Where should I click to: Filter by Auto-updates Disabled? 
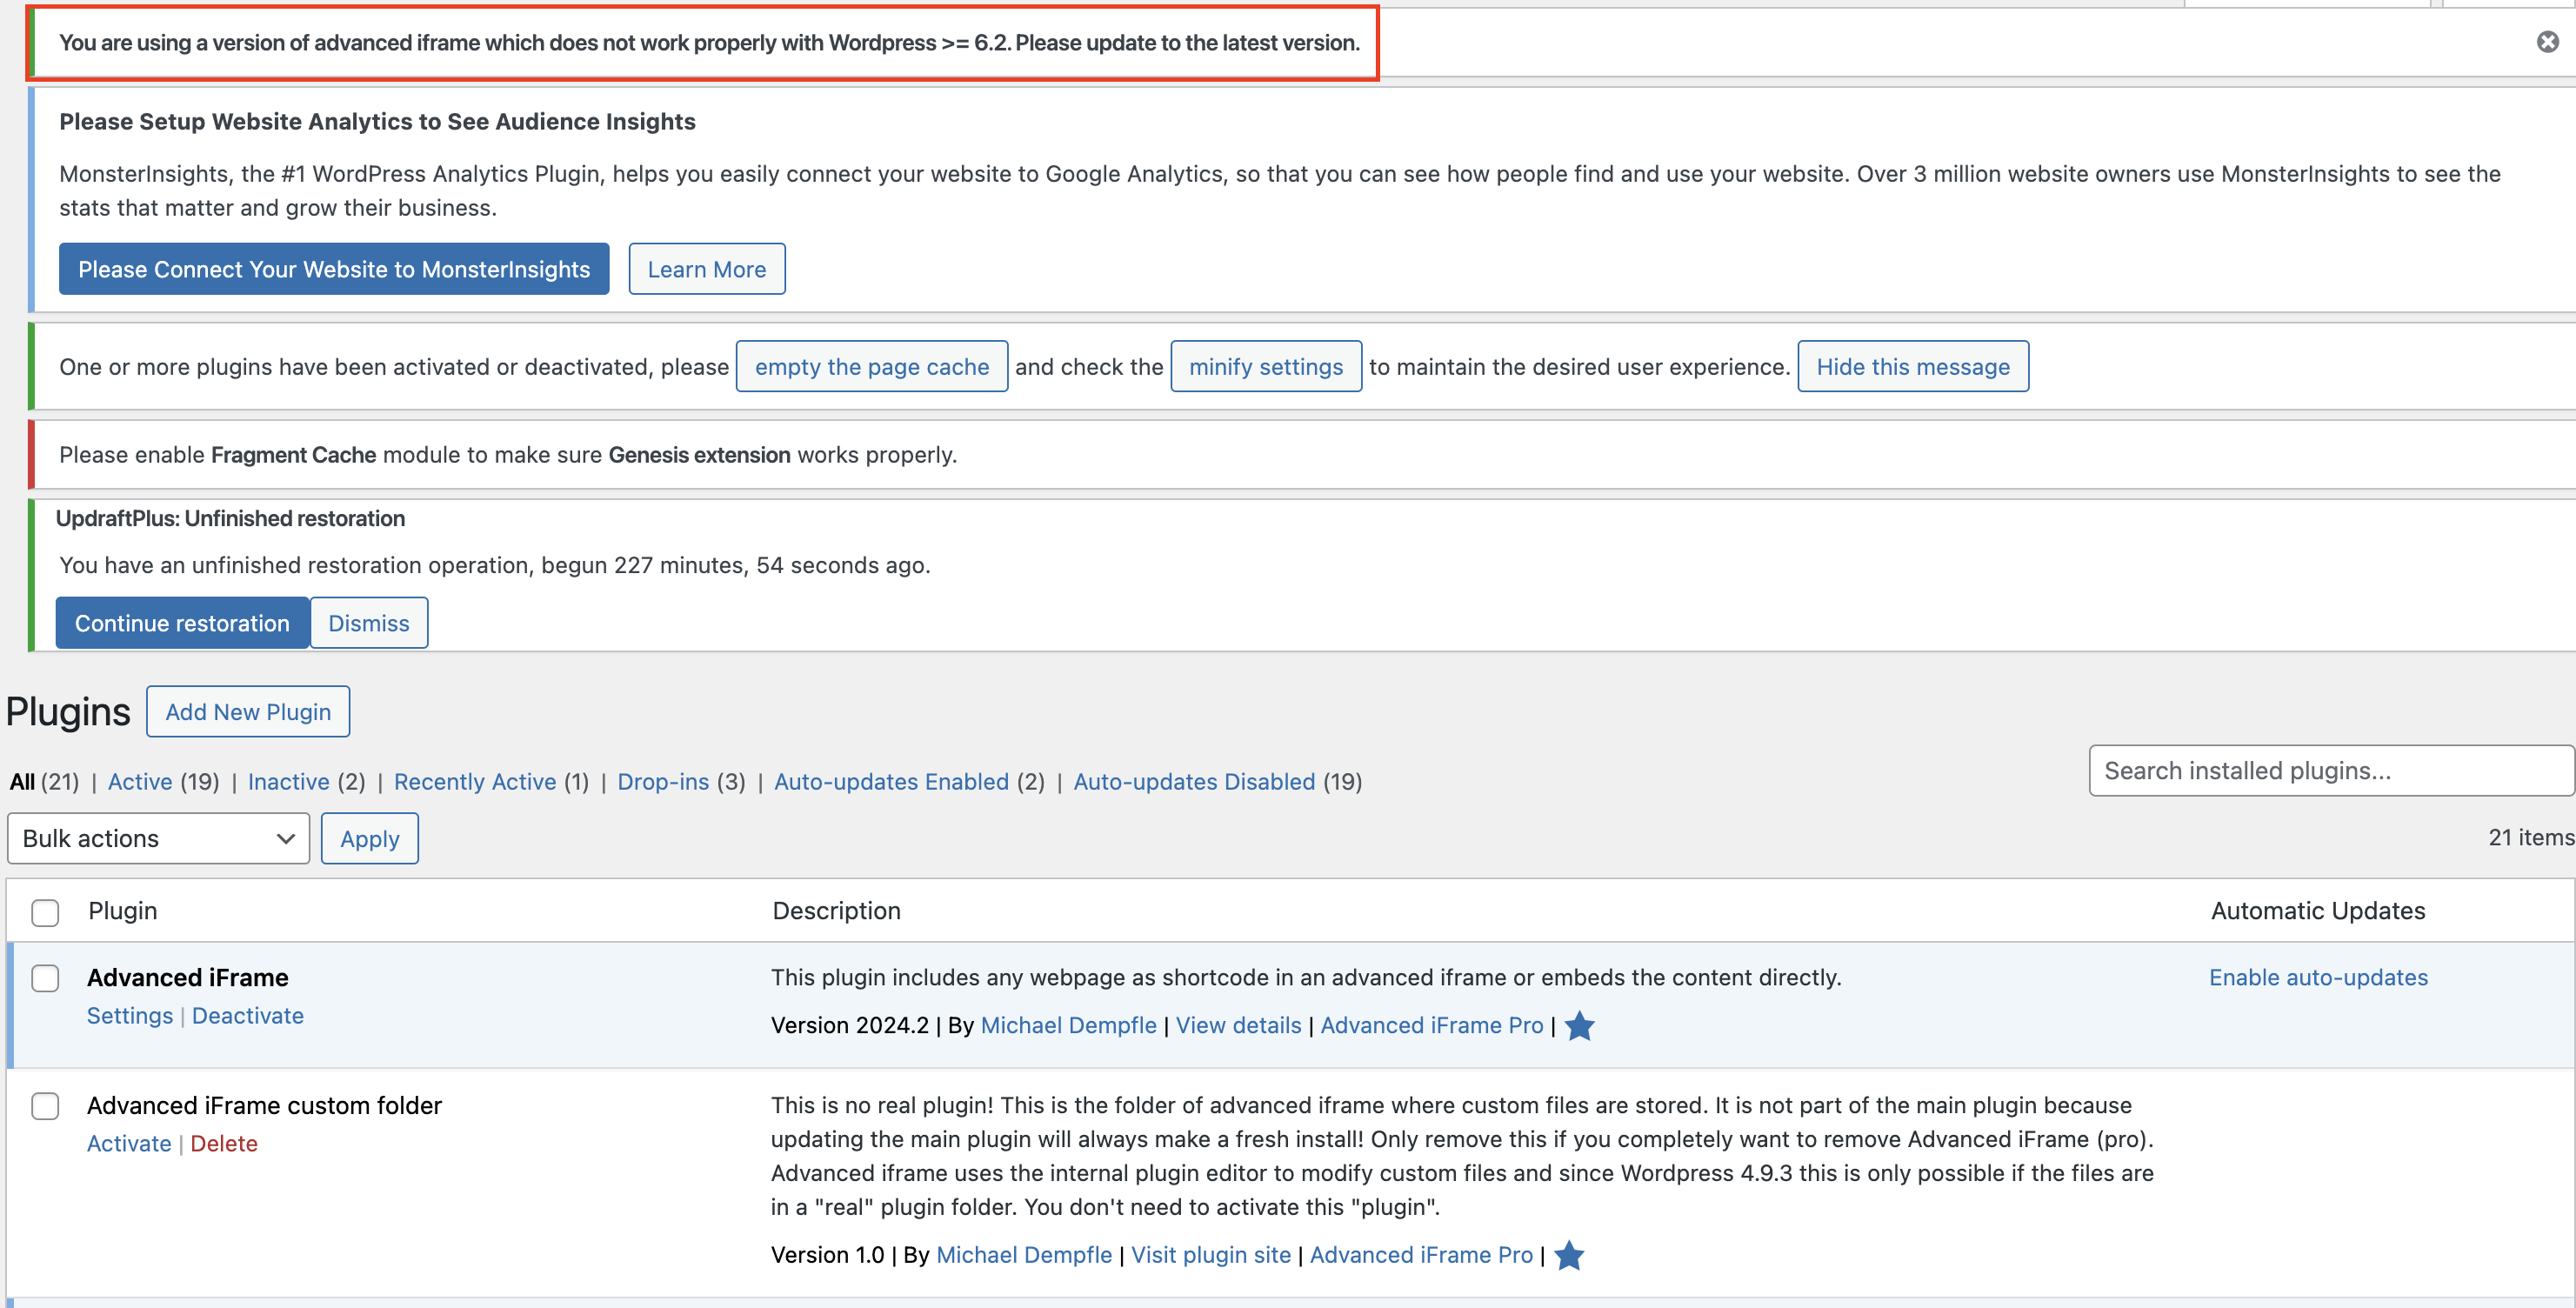point(1195,782)
